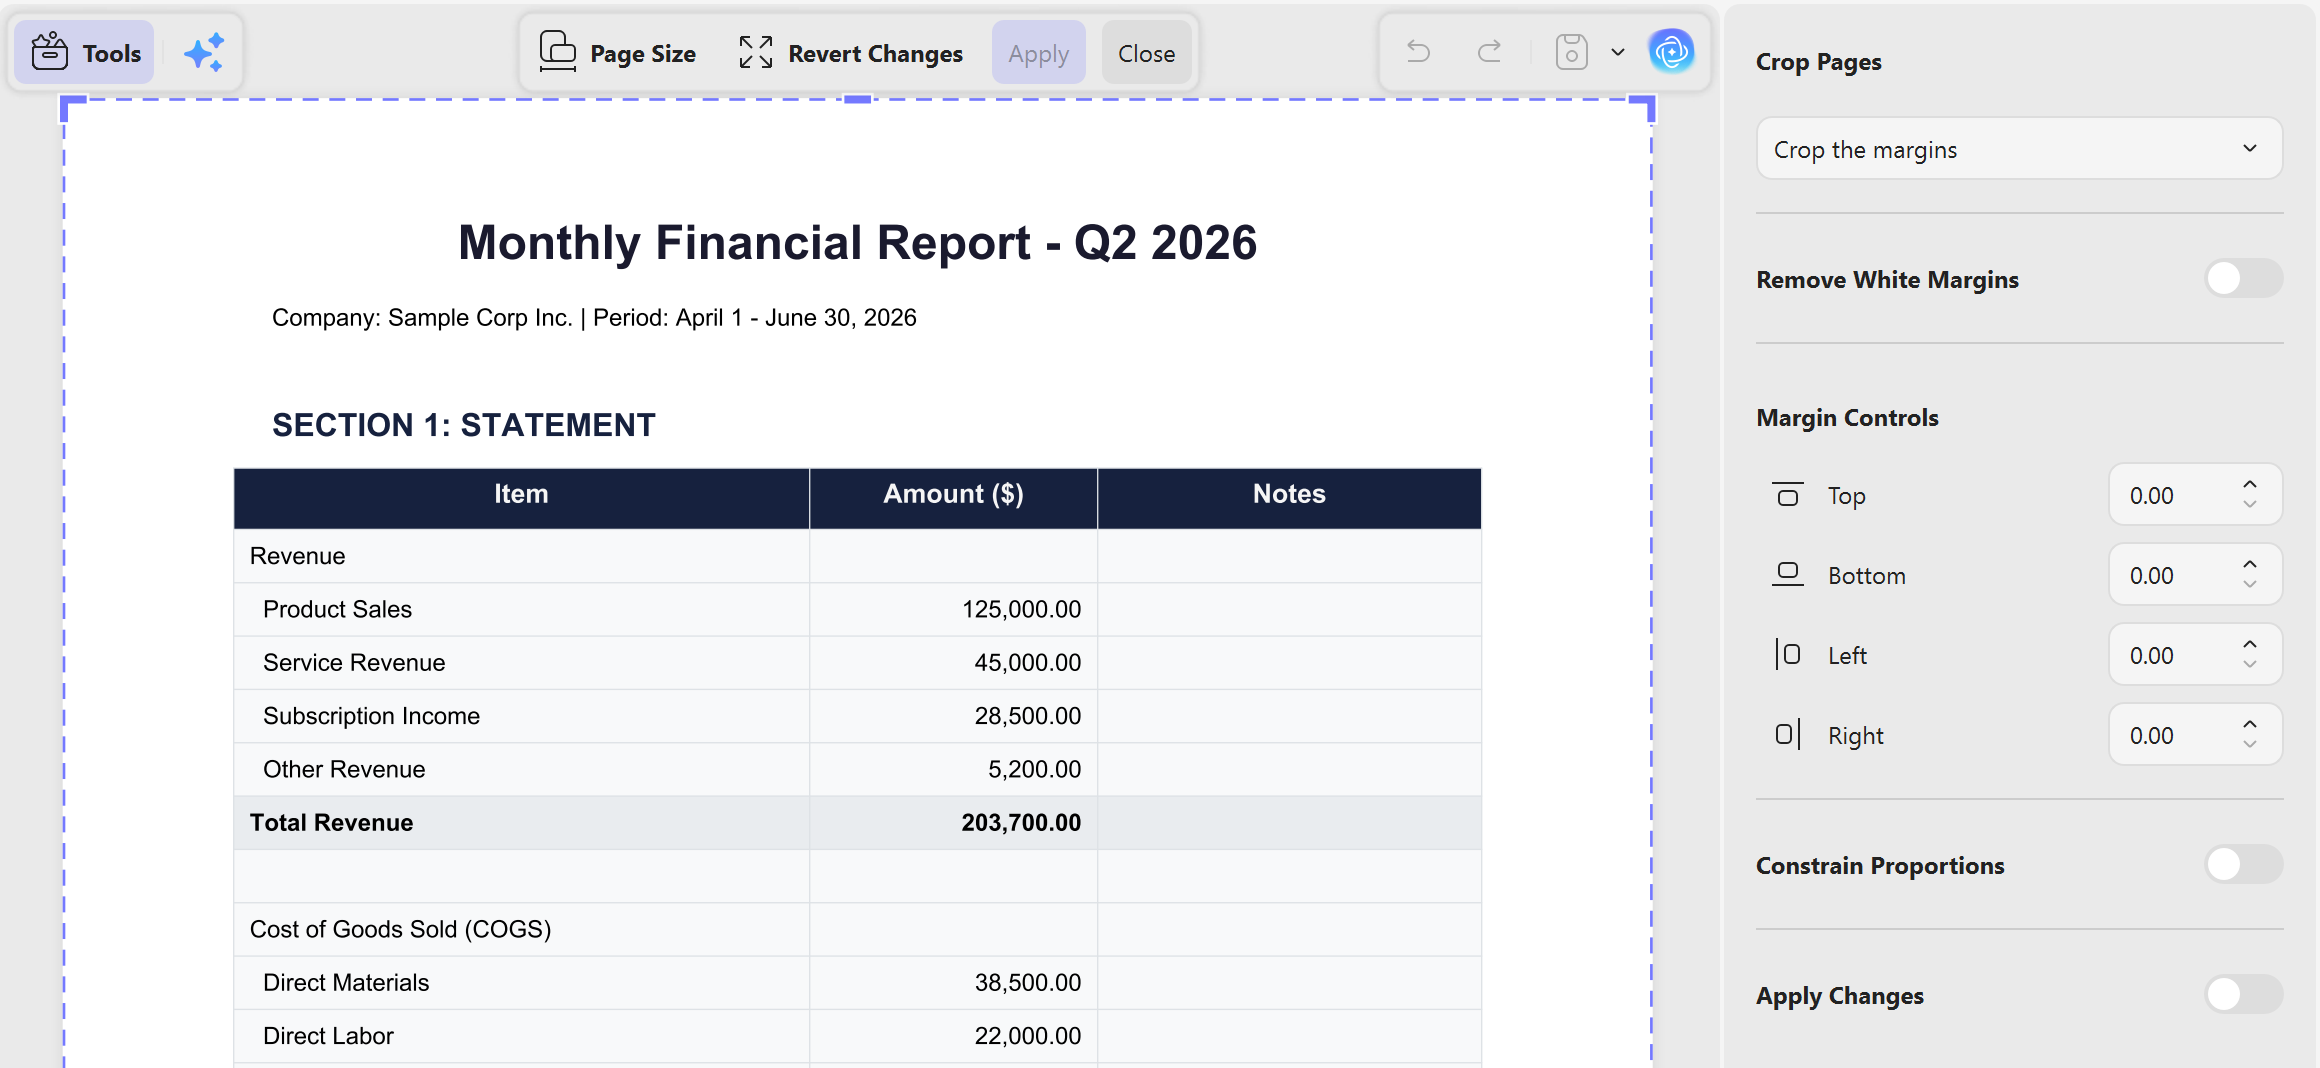Image resolution: width=2320 pixels, height=1068 pixels.
Task: Grab the top-center crop edge handle
Action: 858,99
